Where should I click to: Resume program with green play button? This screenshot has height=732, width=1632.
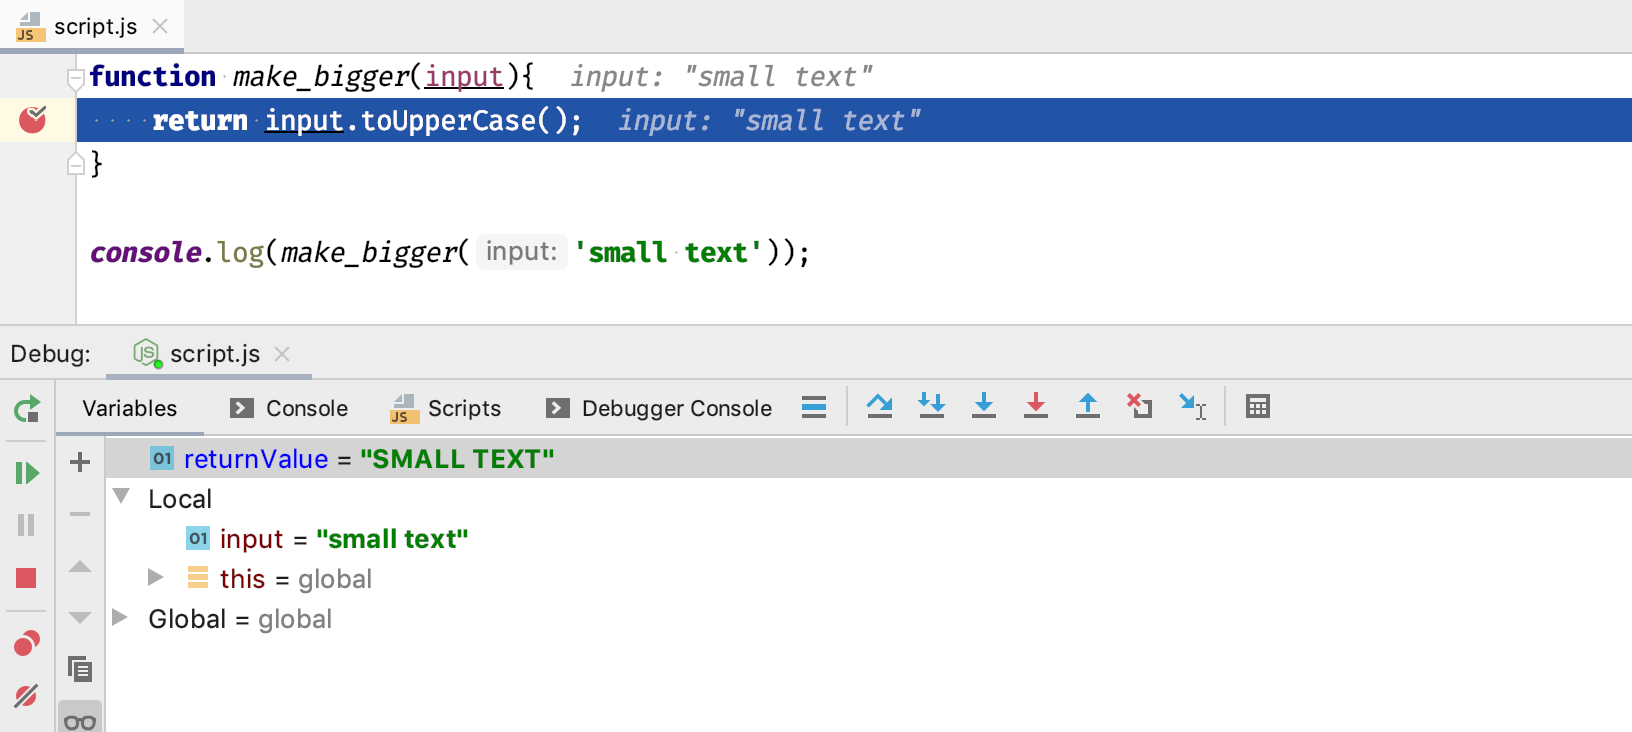pos(27,473)
